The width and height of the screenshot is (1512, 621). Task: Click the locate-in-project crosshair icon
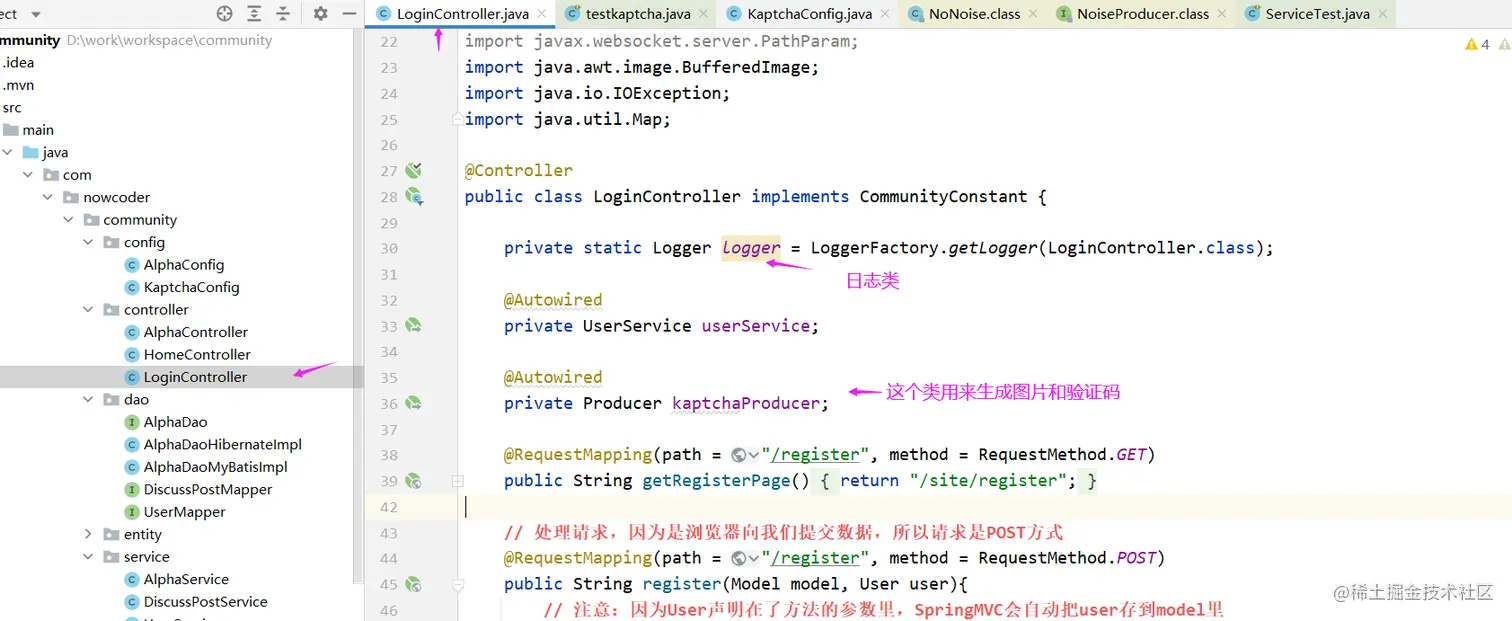click(x=225, y=14)
